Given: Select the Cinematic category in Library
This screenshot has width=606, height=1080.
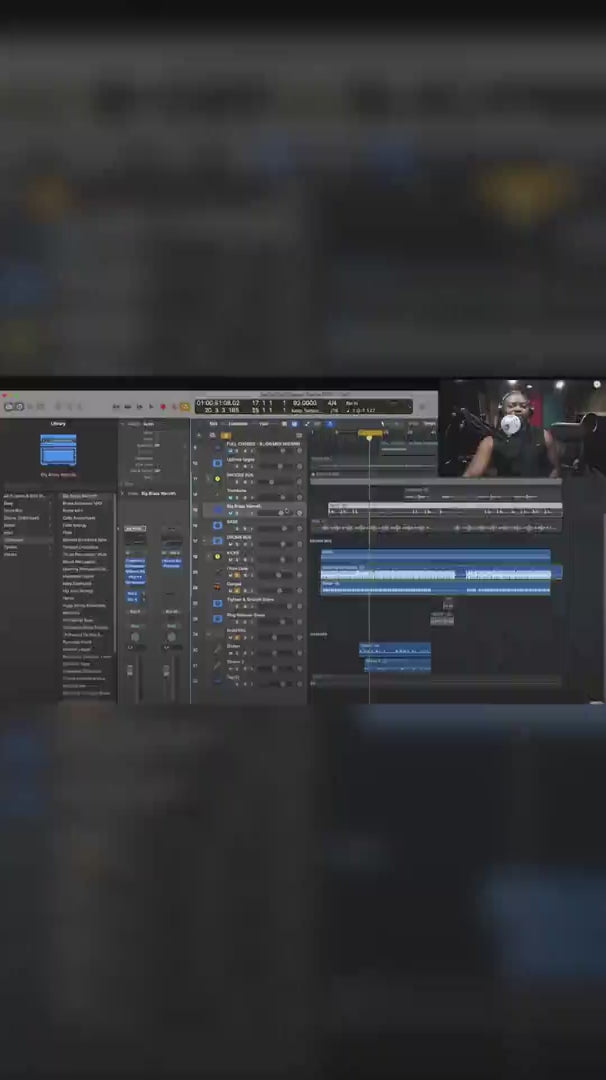Looking at the screenshot, I should coord(14,540).
